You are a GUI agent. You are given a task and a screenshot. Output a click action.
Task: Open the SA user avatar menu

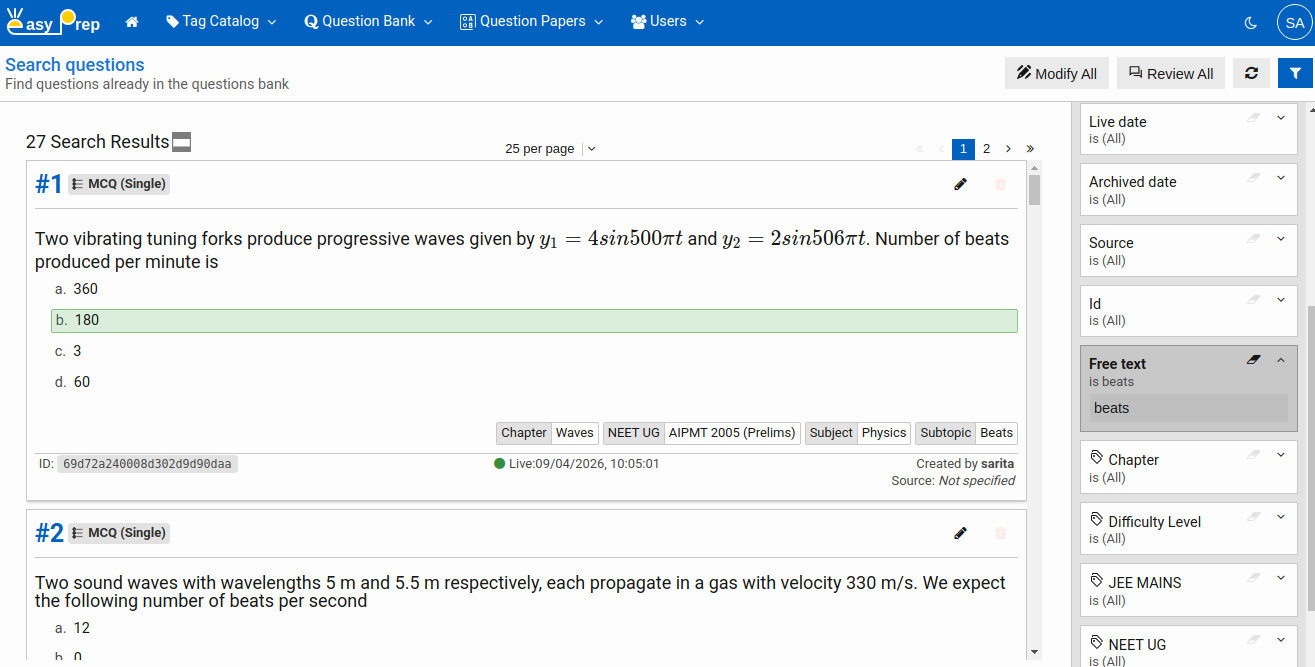point(1294,22)
